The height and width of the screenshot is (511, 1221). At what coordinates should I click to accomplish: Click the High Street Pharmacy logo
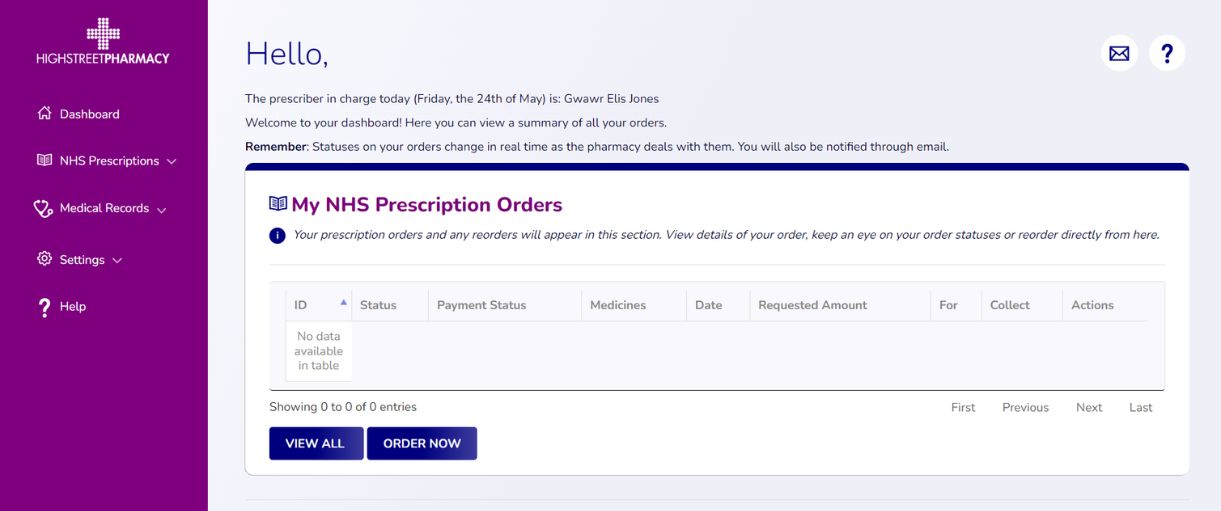coord(103,43)
